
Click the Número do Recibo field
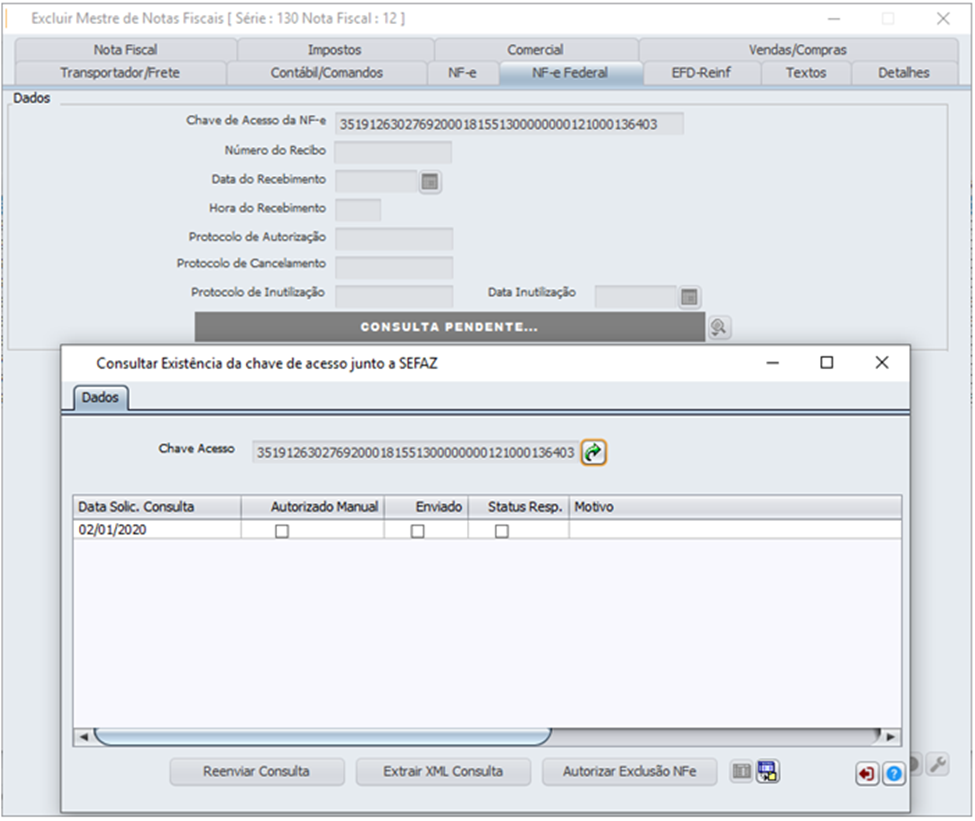[393, 152]
